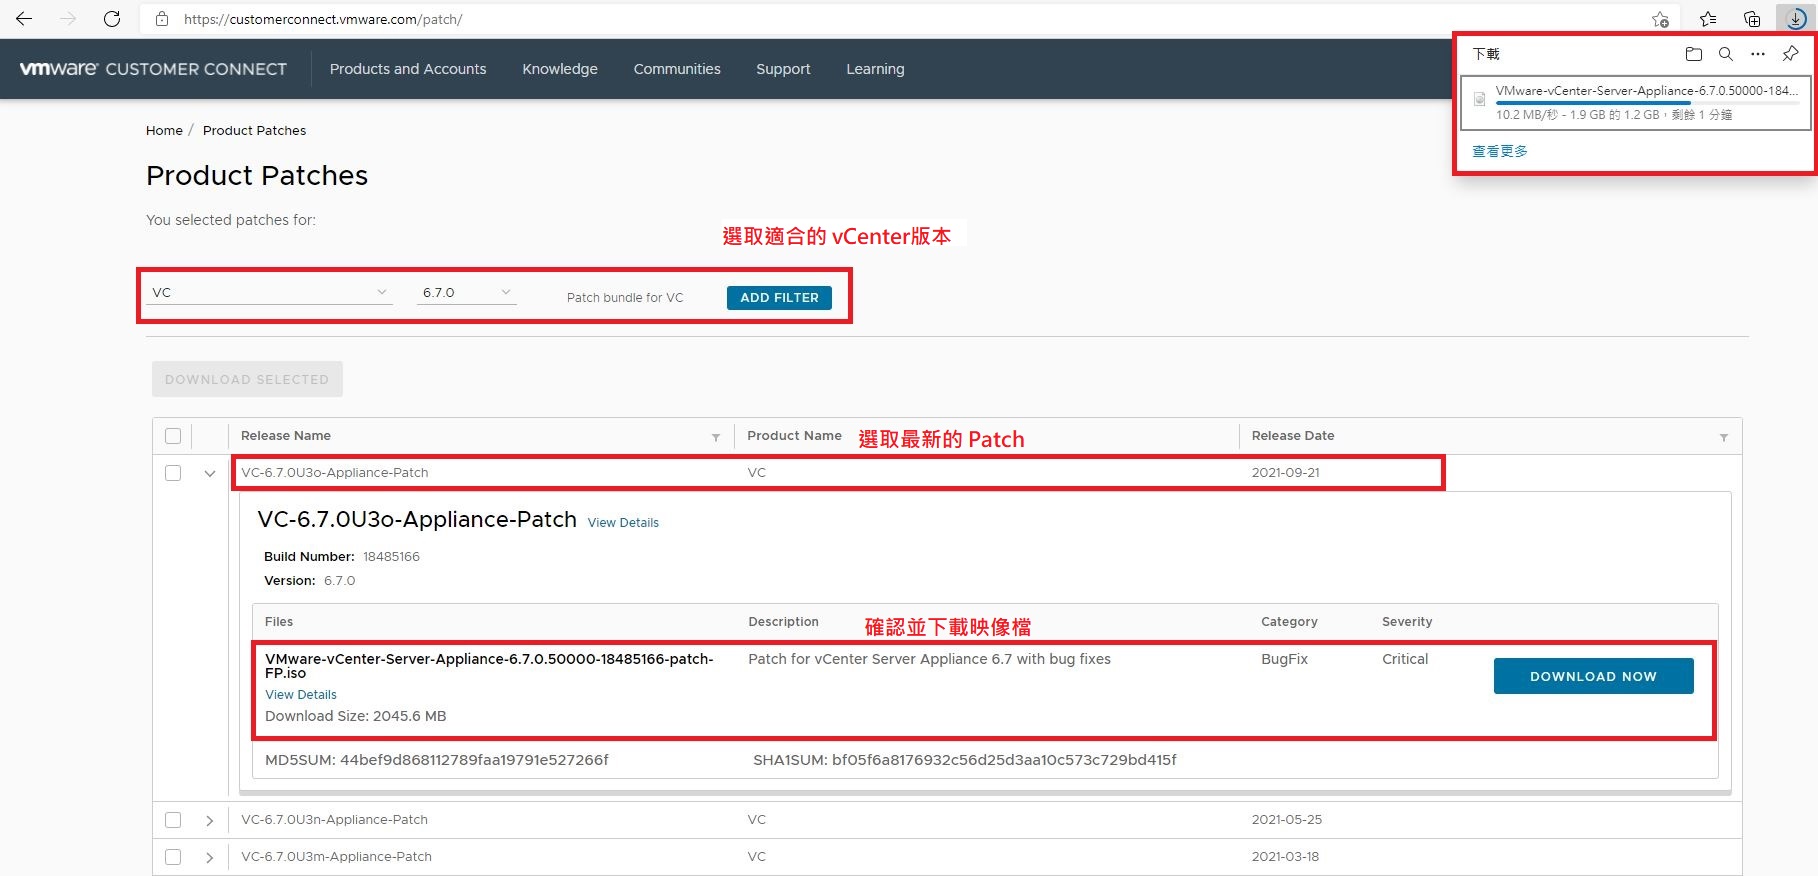Select the VMware-vCenter-Server-Appliance download item

click(x=1636, y=102)
